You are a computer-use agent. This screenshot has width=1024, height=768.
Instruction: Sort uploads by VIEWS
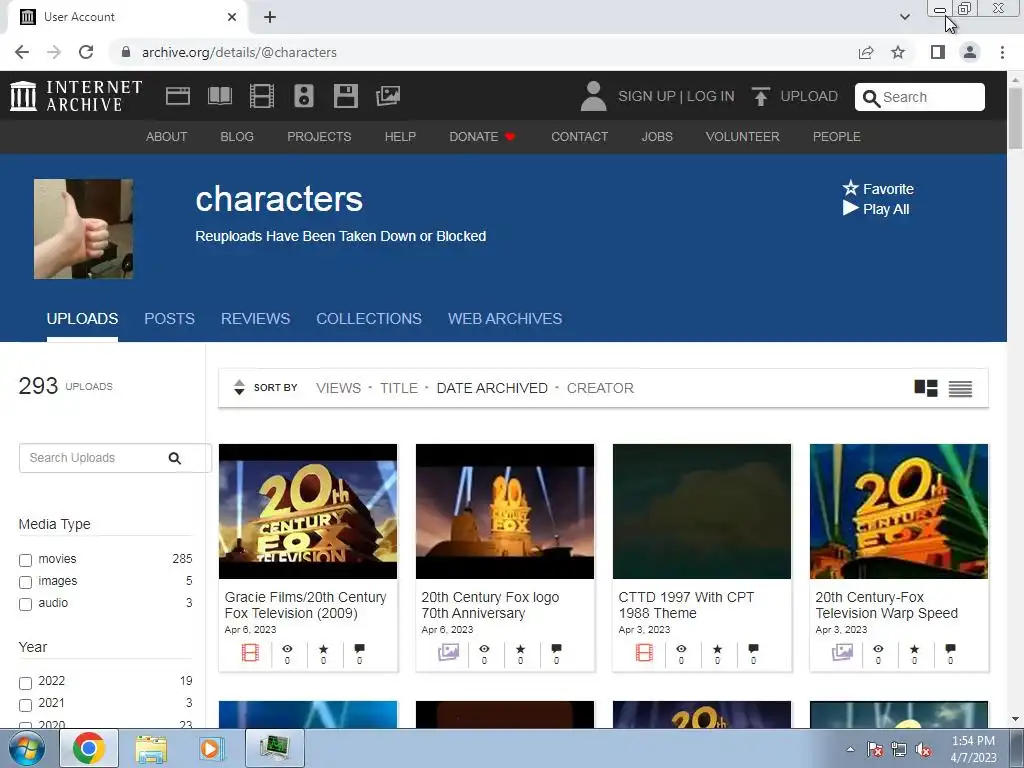click(x=338, y=388)
